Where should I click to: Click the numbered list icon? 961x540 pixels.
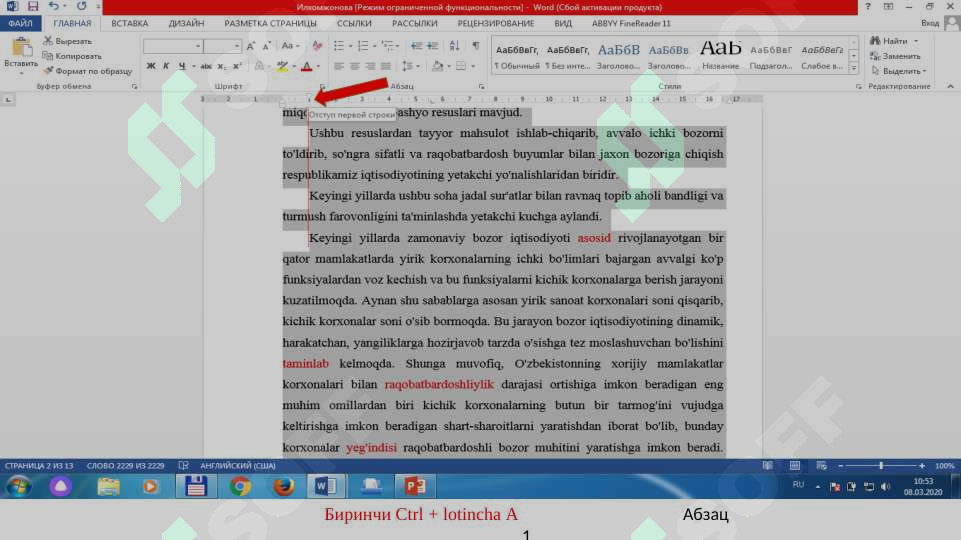363,46
